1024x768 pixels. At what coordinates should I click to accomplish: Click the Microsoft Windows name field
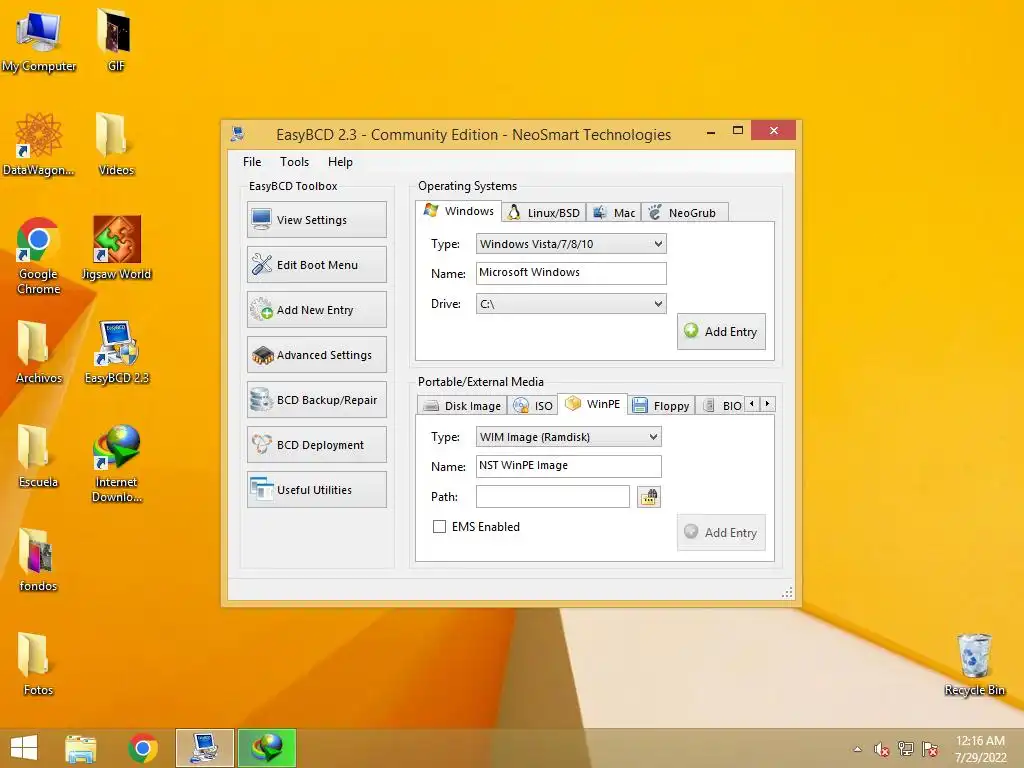click(x=571, y=273)
